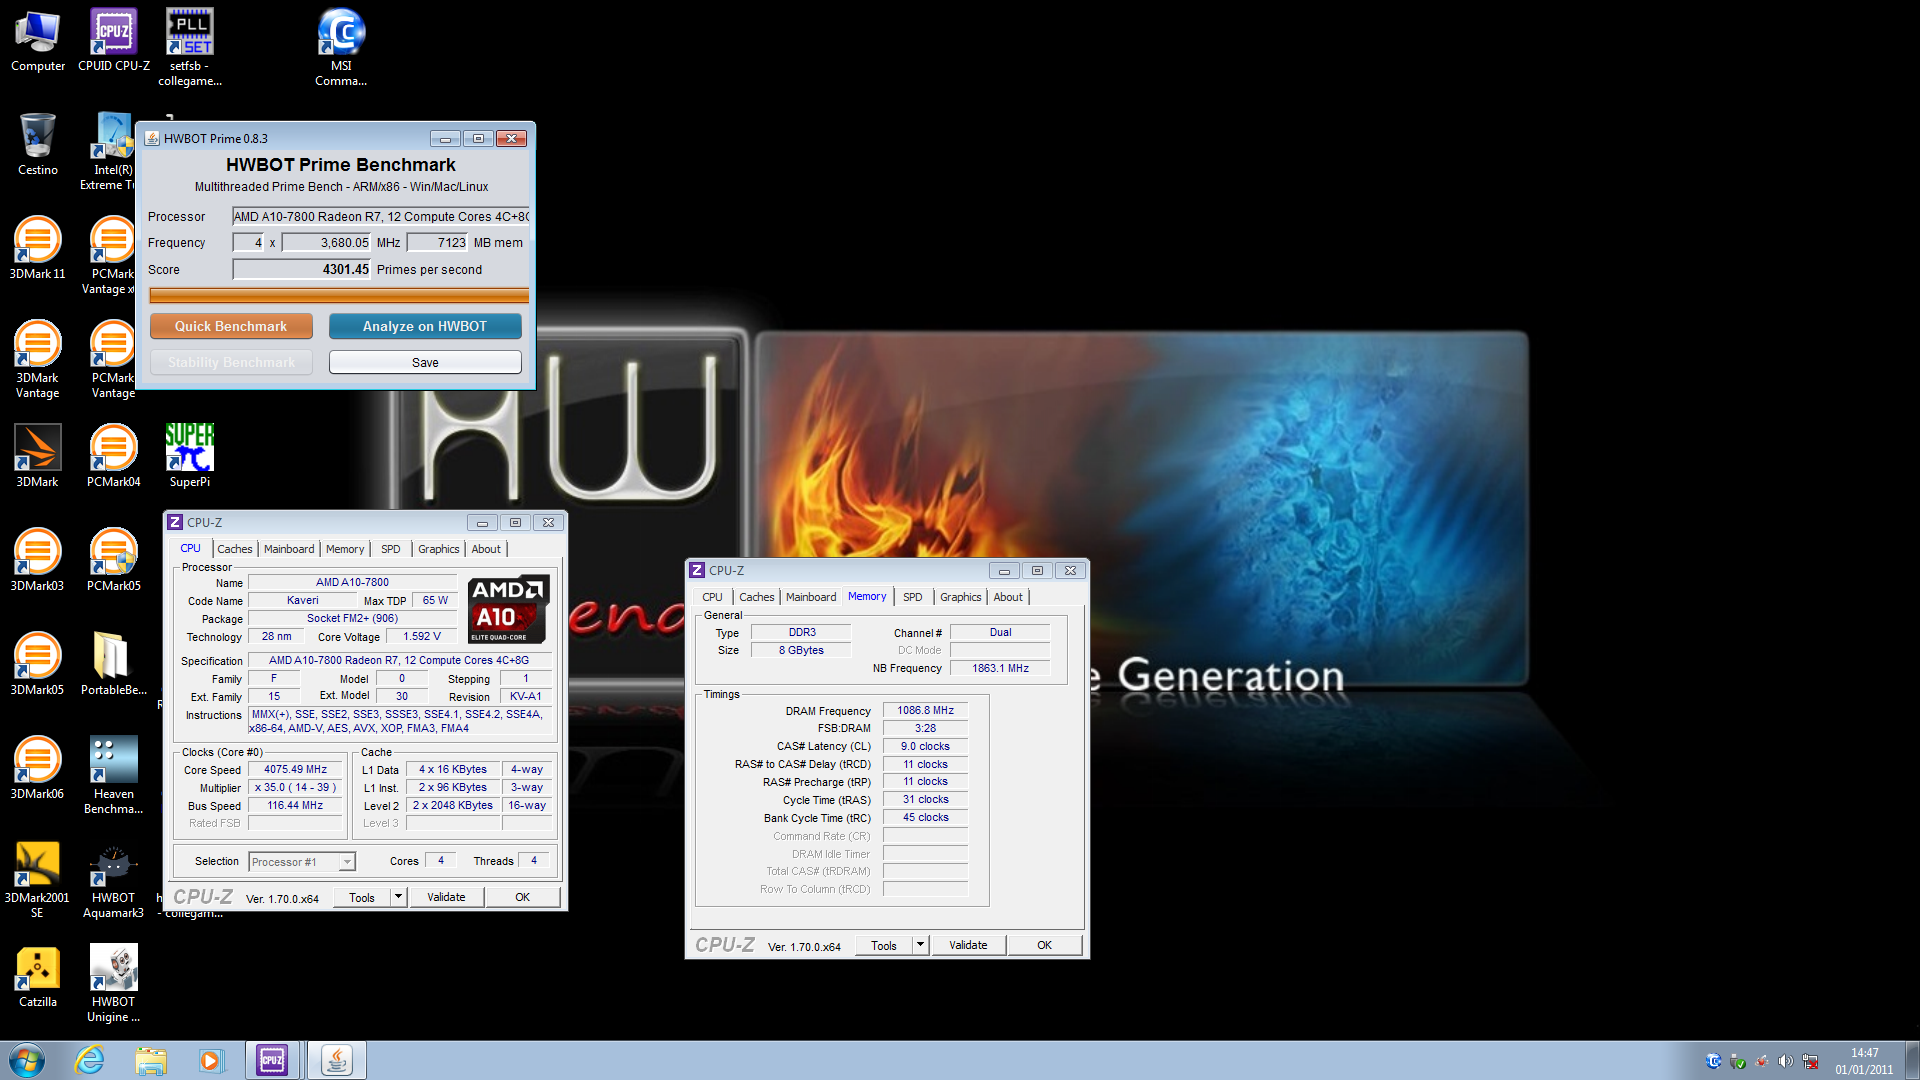The height and width of the screenshot is (1080, 1920).
Task: Open HWBOT Aquamark3 shortcut
Action: tap(114, 881)
